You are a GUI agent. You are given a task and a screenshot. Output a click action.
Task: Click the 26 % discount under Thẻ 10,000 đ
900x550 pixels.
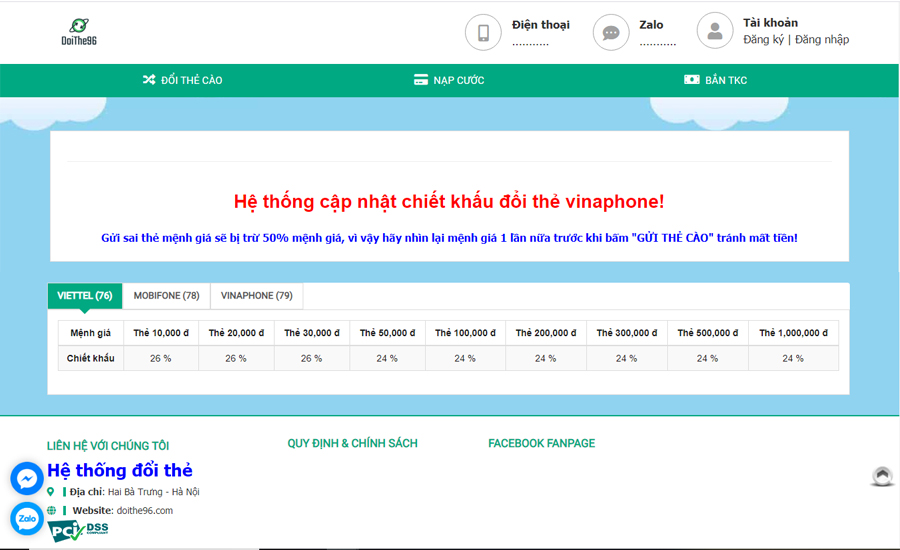click(x=161, y=358)
